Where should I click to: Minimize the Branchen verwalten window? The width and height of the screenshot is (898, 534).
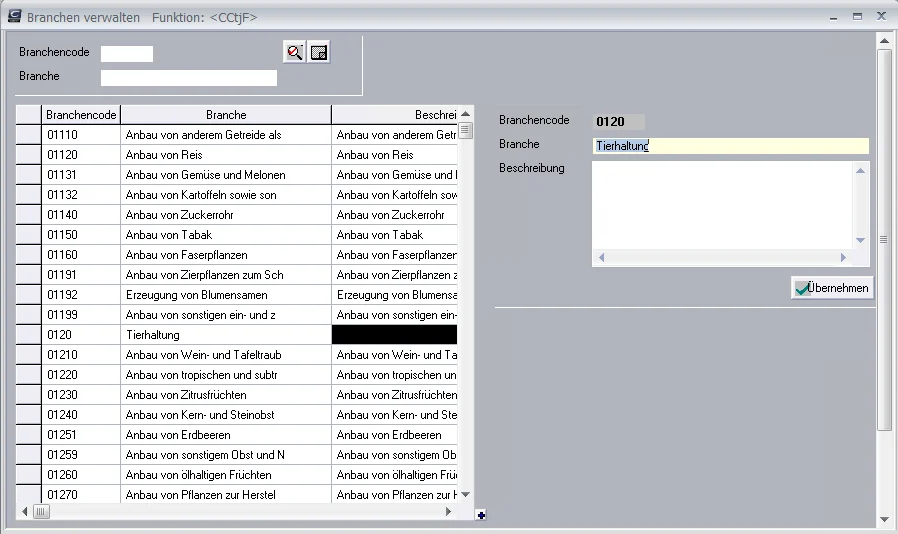(x=833, y=17)
